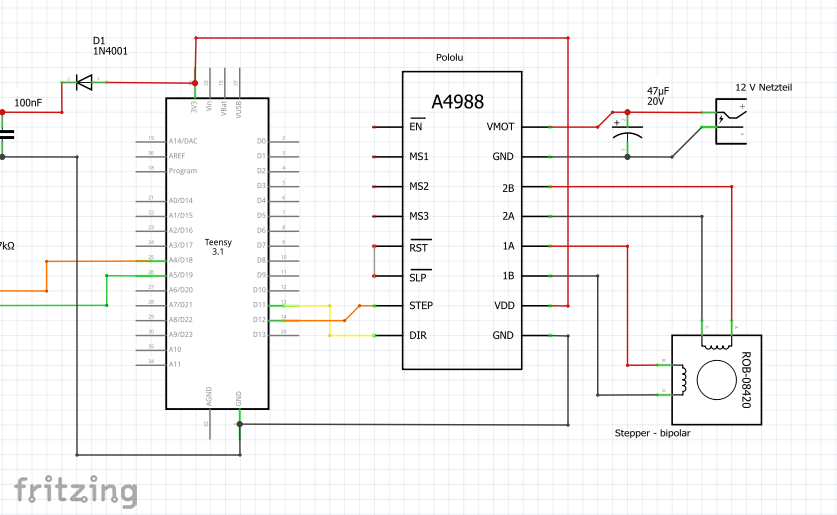Screen dimensions: 837x515
Task: Select the Teensy VUSB pin label
Action: (x=239, y=108)
